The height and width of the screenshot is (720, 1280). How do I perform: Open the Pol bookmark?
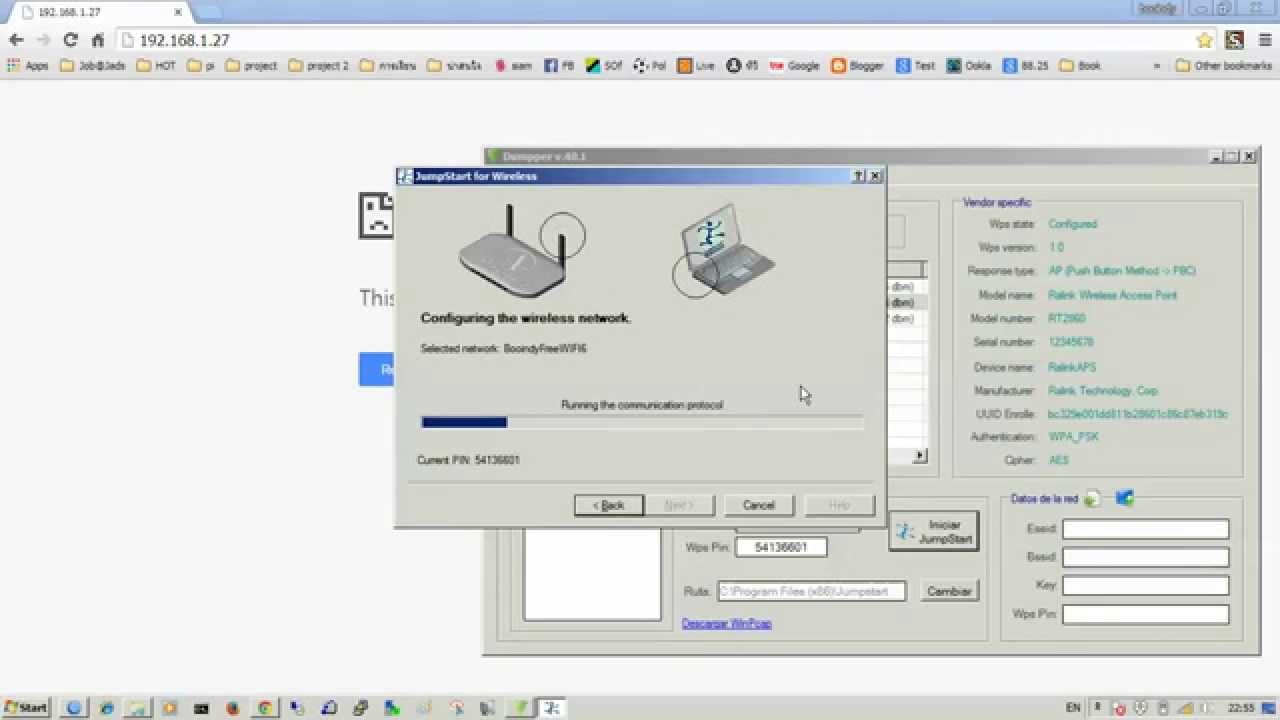tap(650, 66)
